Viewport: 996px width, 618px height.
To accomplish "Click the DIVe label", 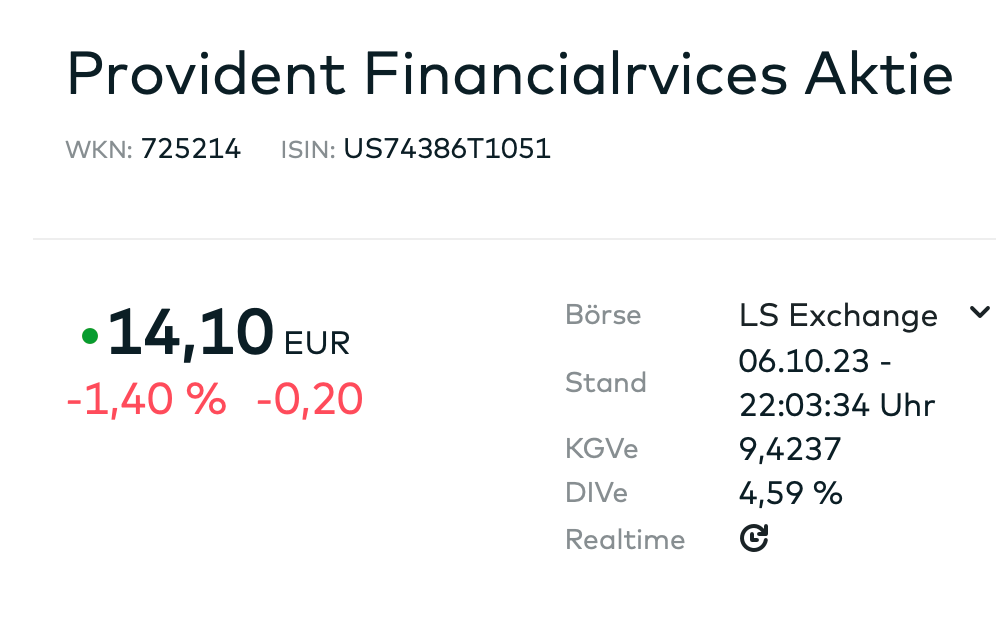I will click(596, 494).
